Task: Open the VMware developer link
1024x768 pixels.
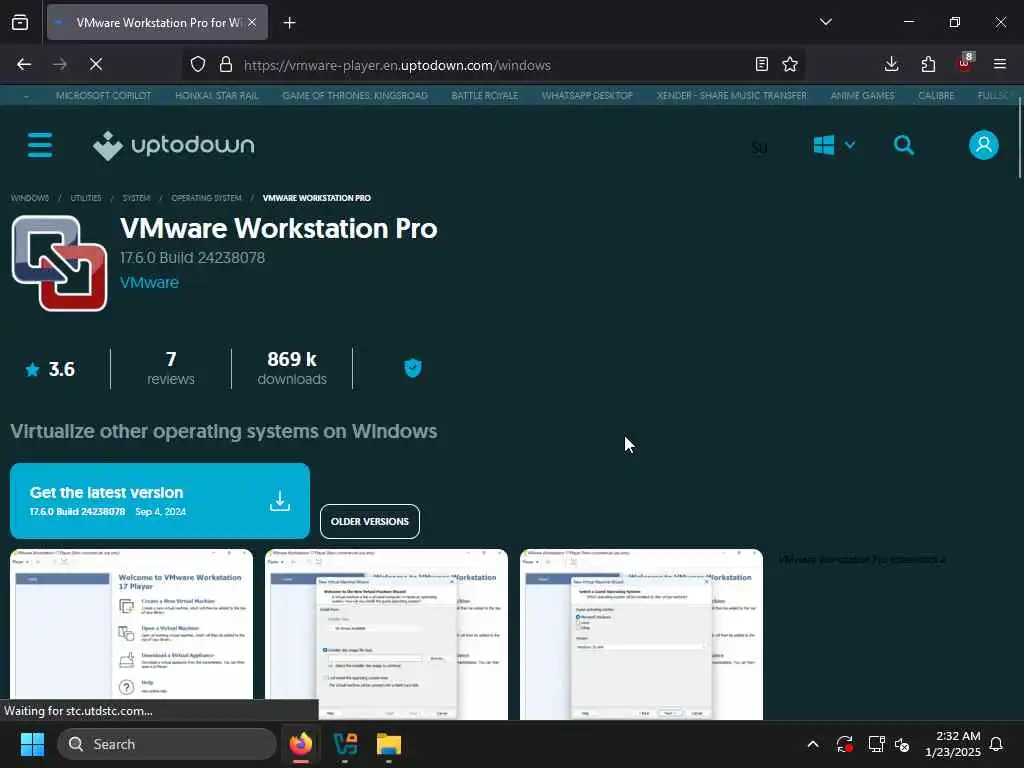Action: coord(150,283)
